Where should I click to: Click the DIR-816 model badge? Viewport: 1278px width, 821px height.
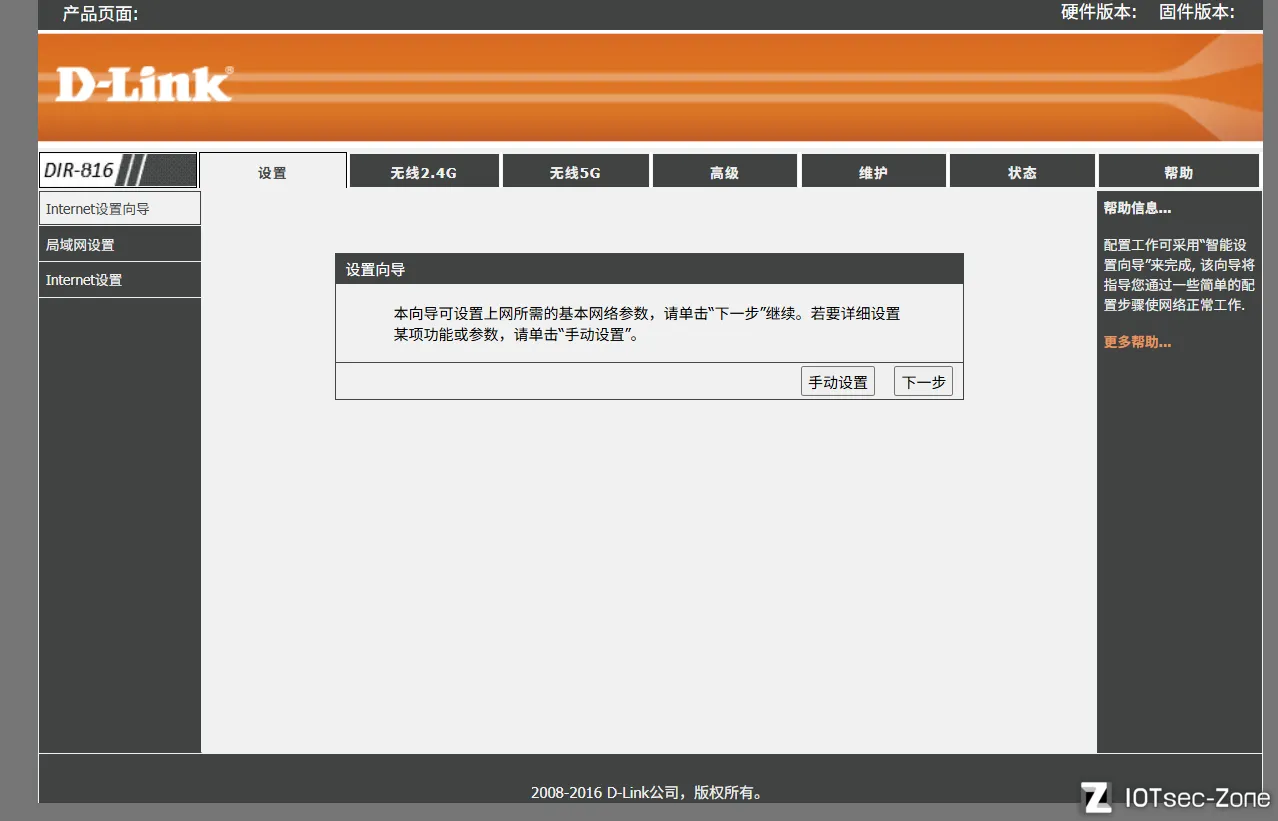tap(118, 170)
